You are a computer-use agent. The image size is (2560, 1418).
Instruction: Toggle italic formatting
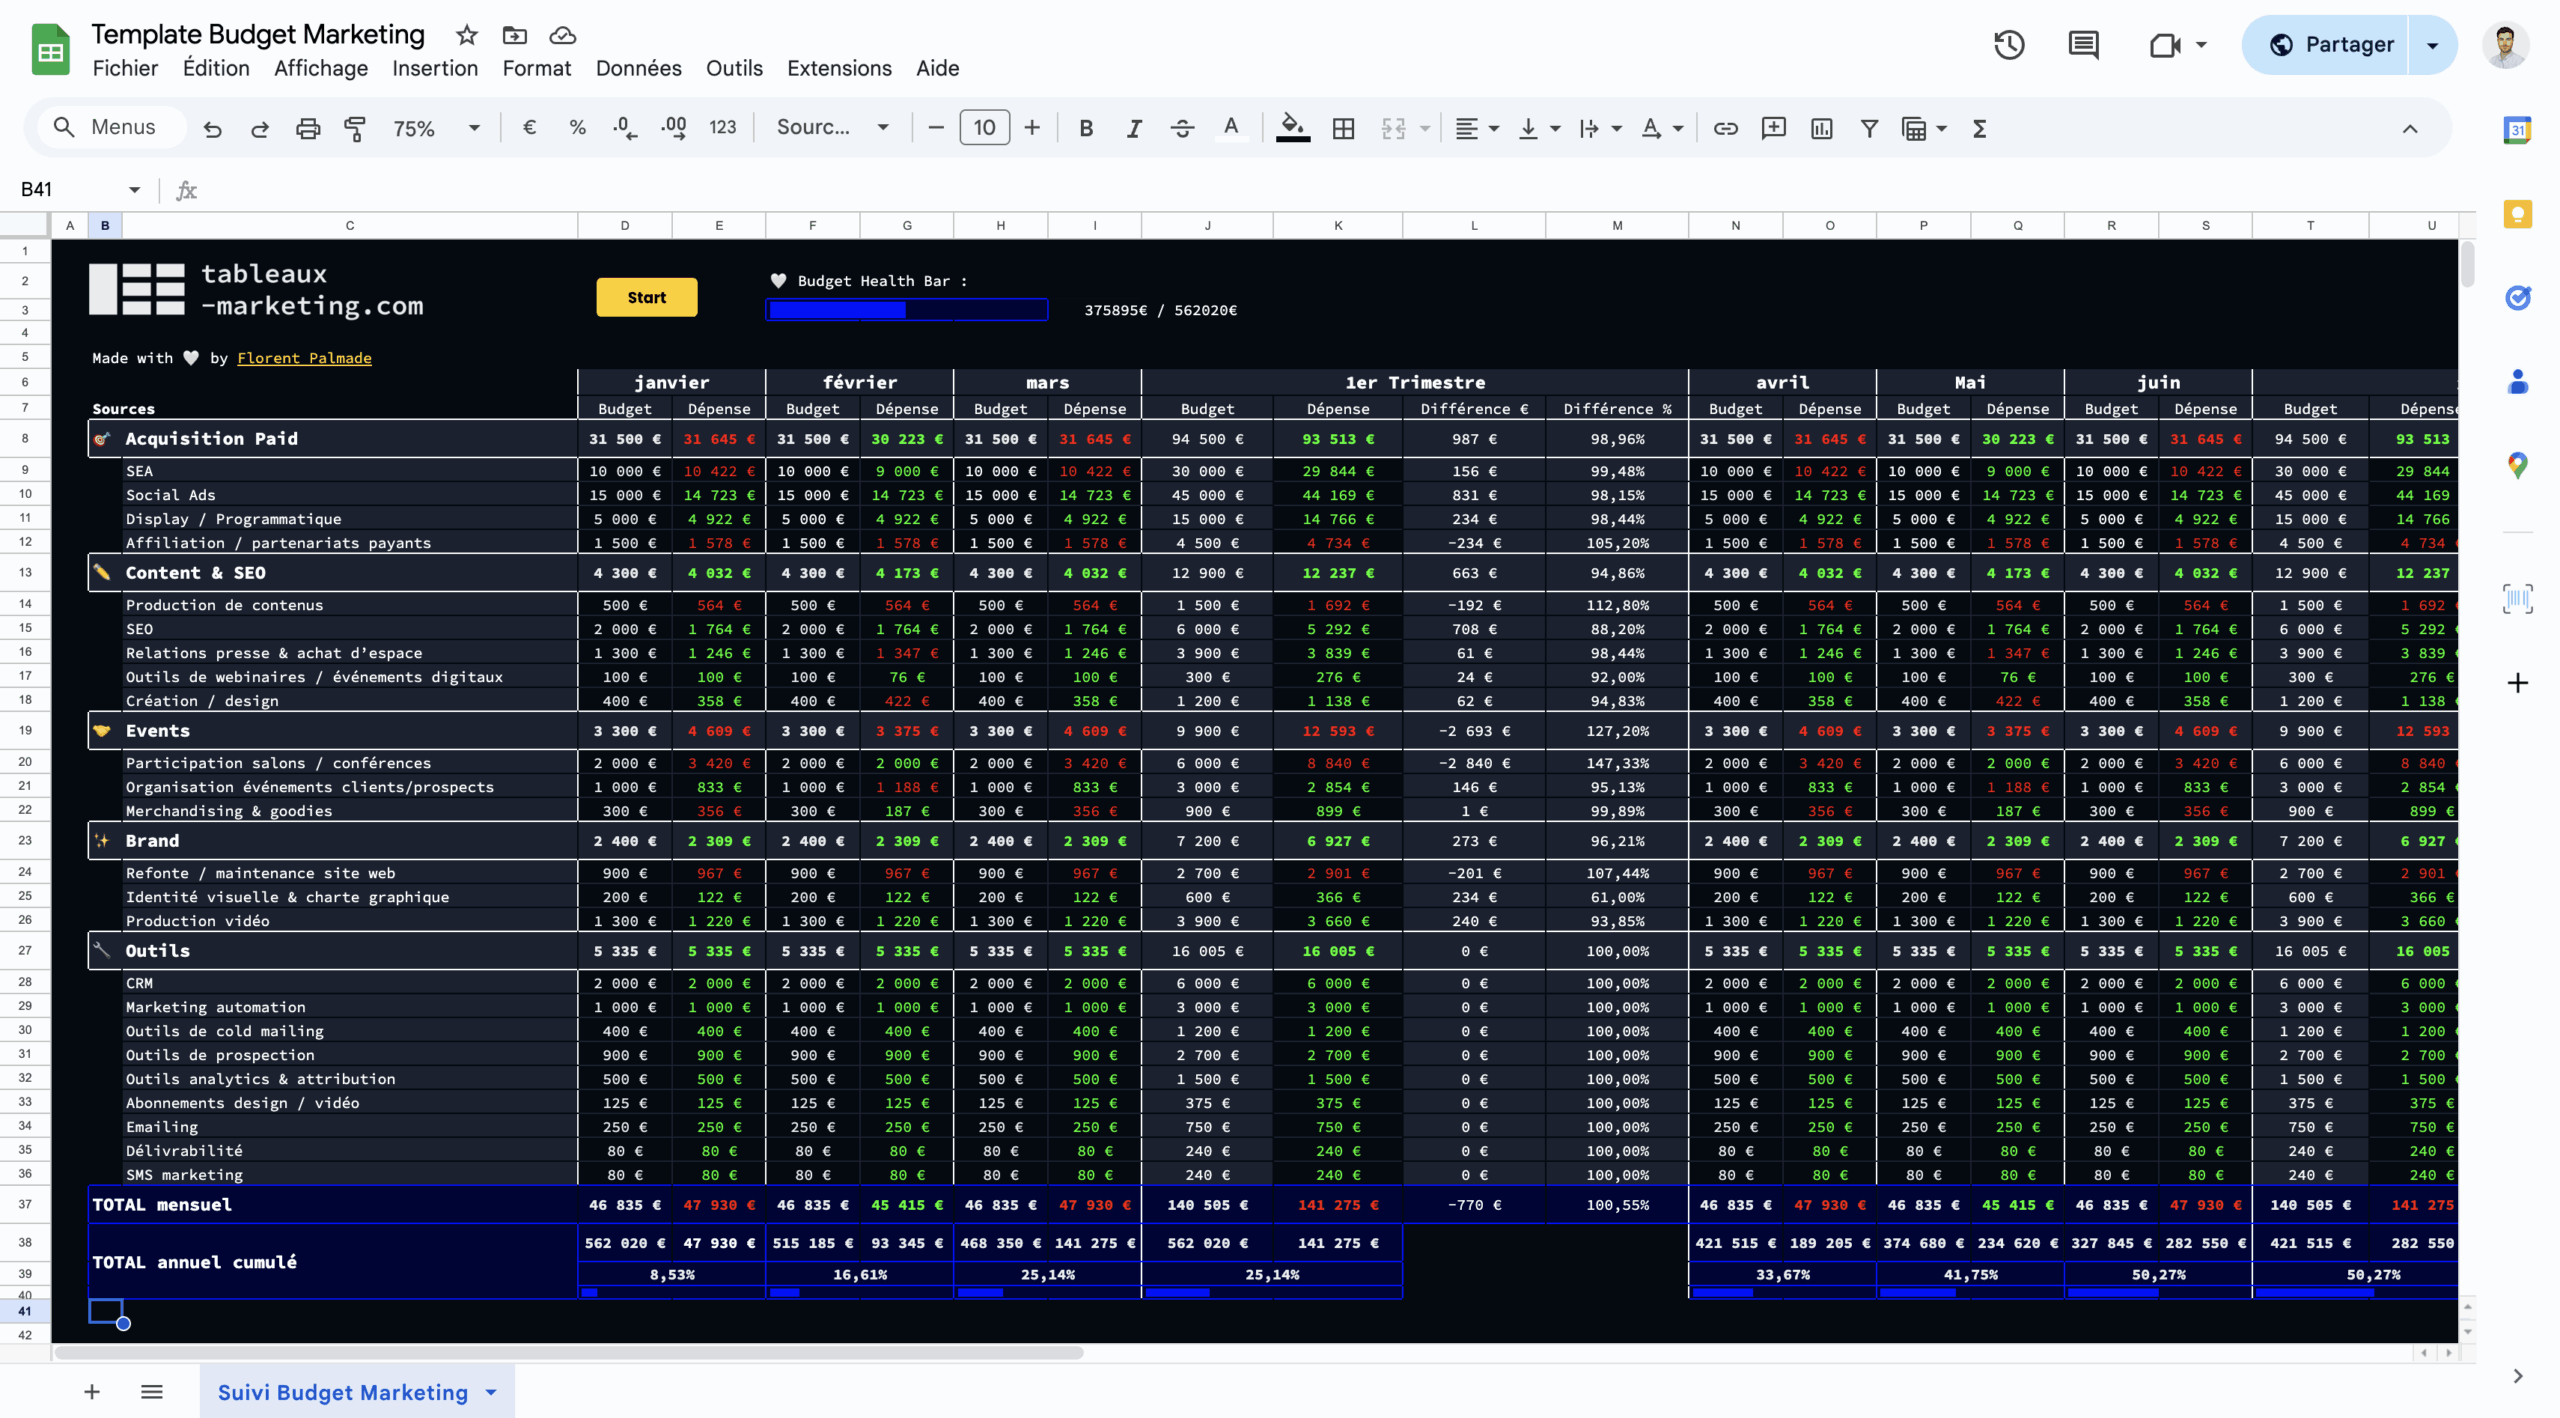coord(1134,128)
